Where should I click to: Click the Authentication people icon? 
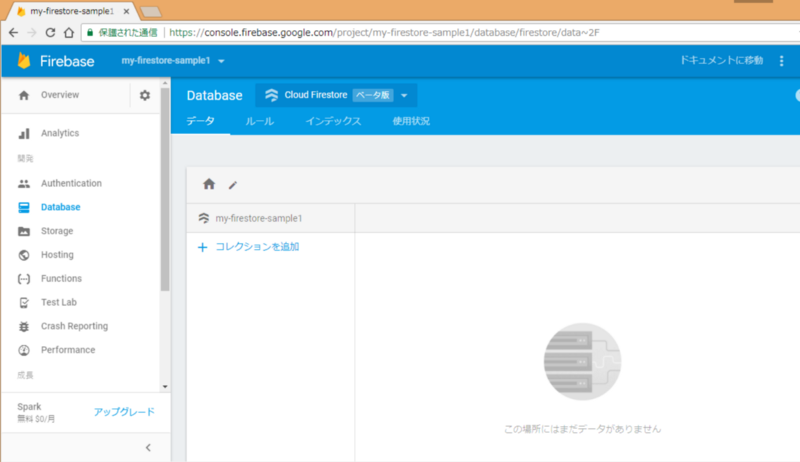coord(24,184)
